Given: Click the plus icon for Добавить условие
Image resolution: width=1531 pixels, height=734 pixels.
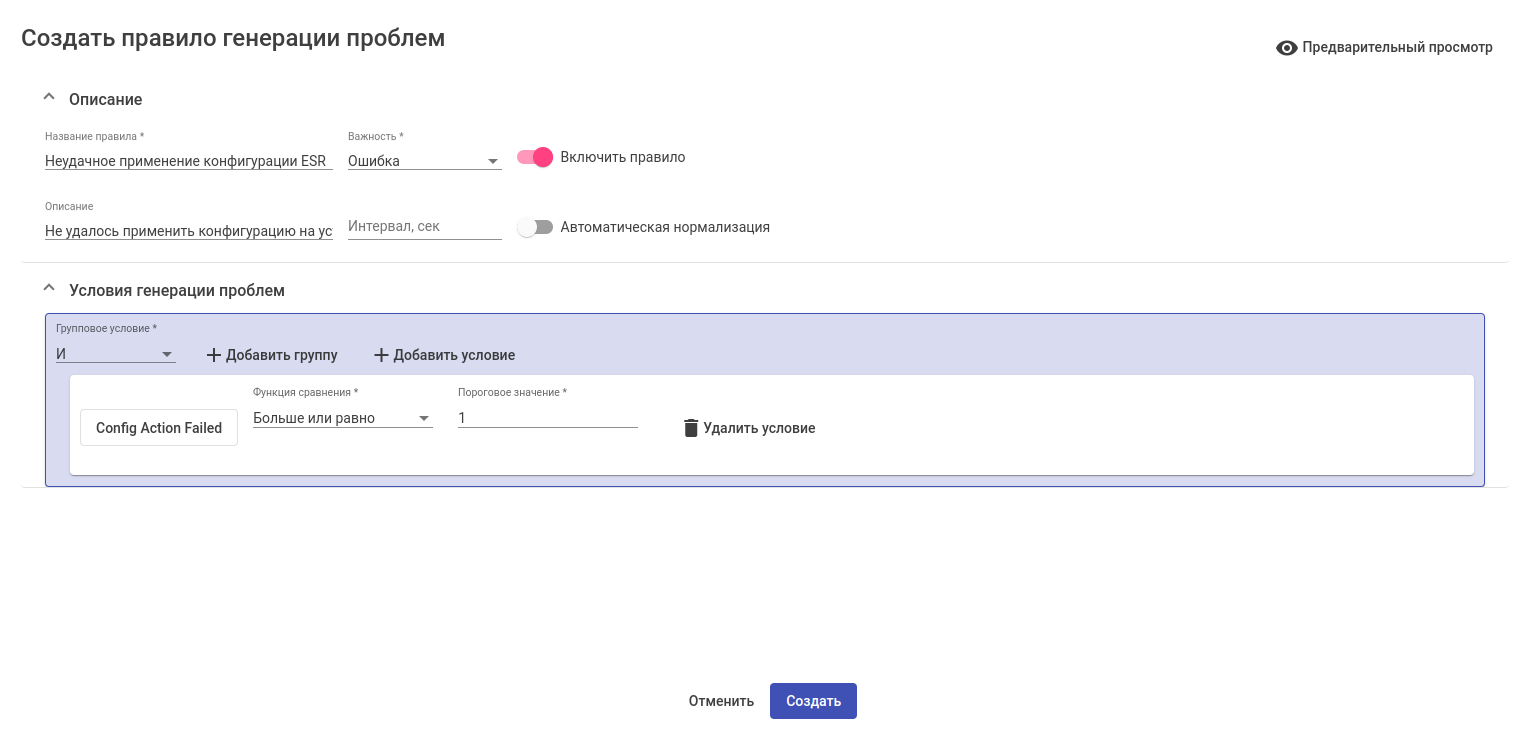Looking at the screenshot, I should point(380,355).
